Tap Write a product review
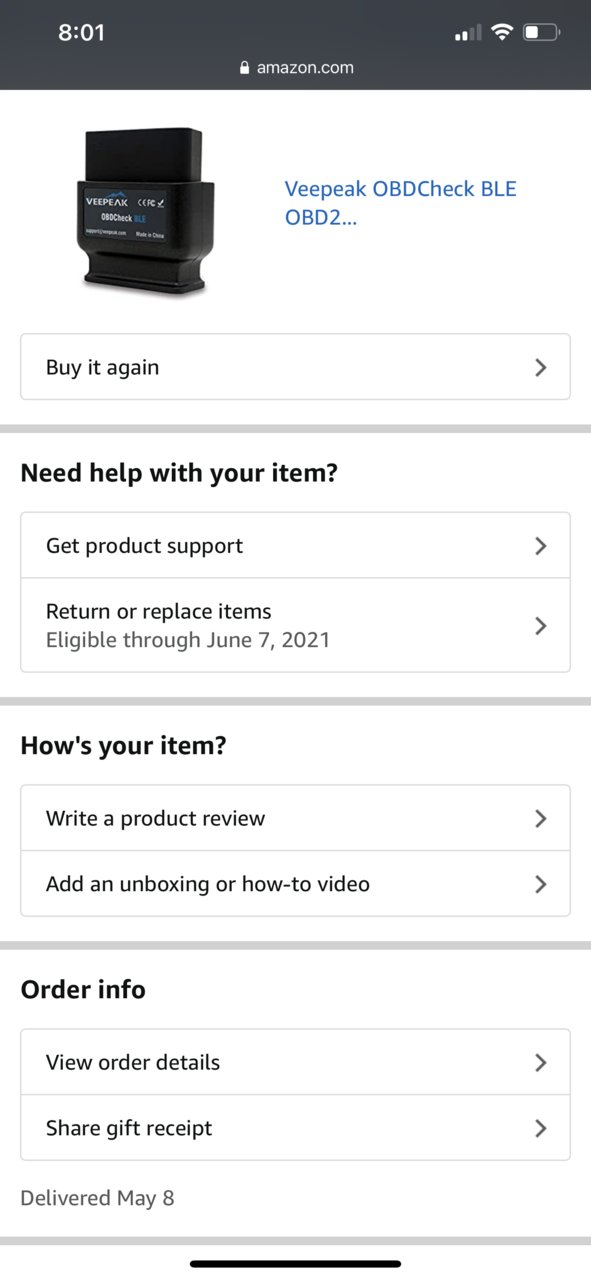 [295, 818]
